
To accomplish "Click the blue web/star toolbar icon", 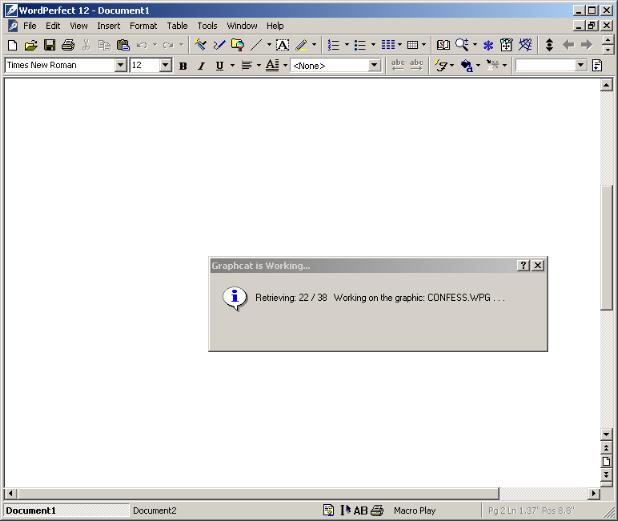I will (525, 45).
